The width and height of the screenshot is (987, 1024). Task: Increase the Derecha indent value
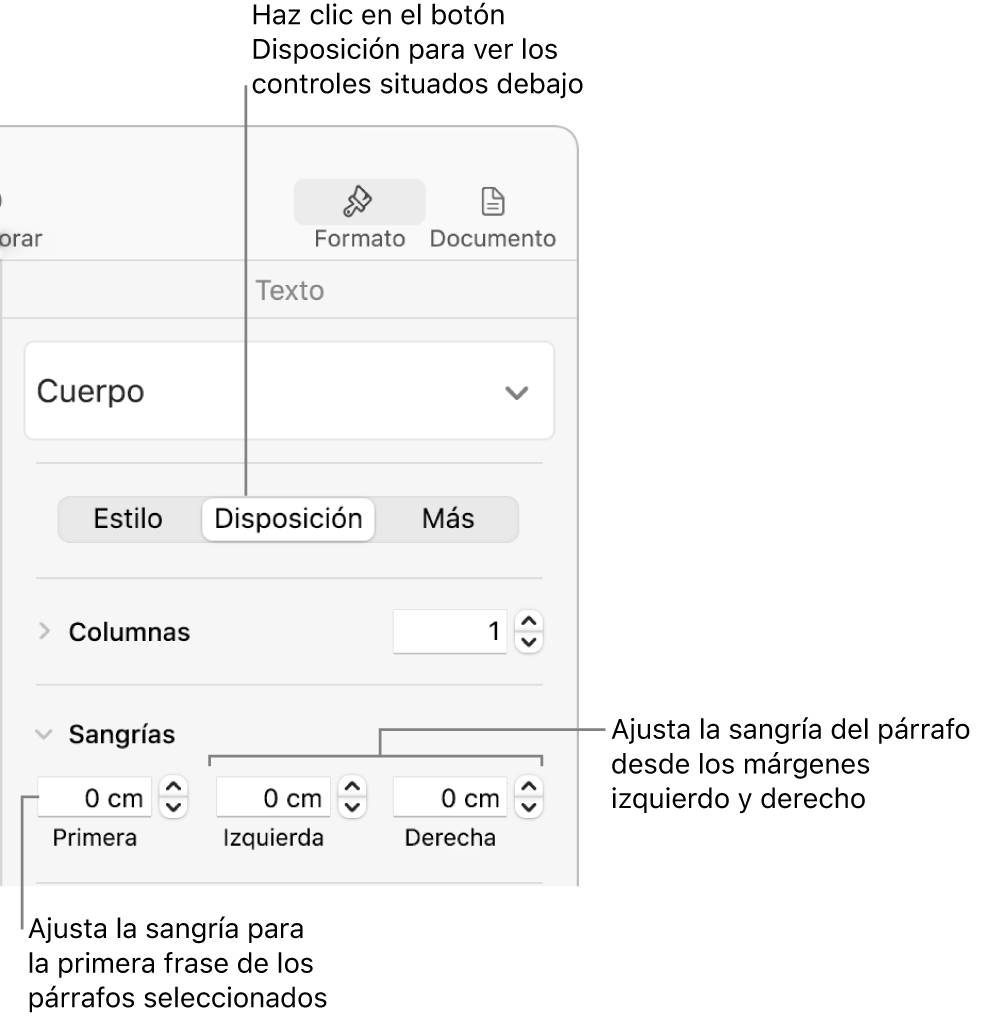[529, 789]
